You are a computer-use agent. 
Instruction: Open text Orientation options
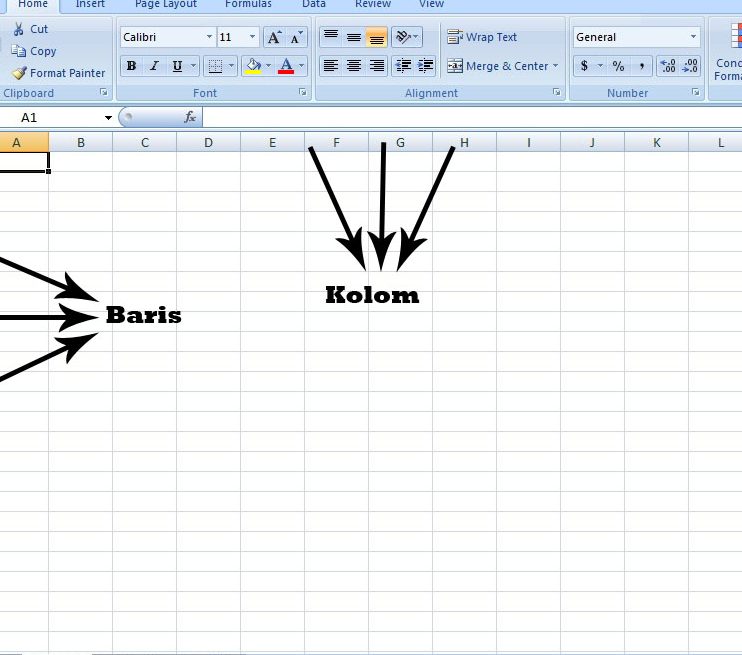(x=406, y=37)
